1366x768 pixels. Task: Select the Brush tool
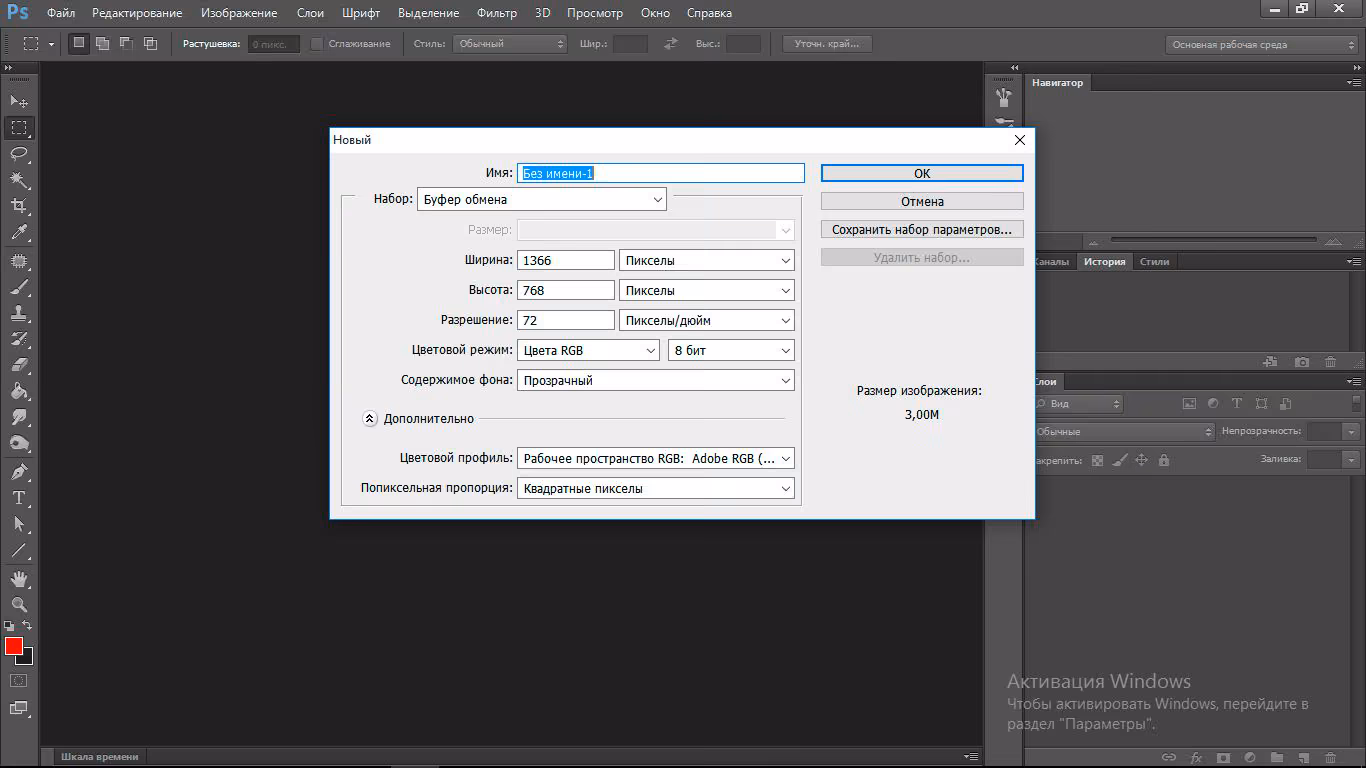point(19,287)
